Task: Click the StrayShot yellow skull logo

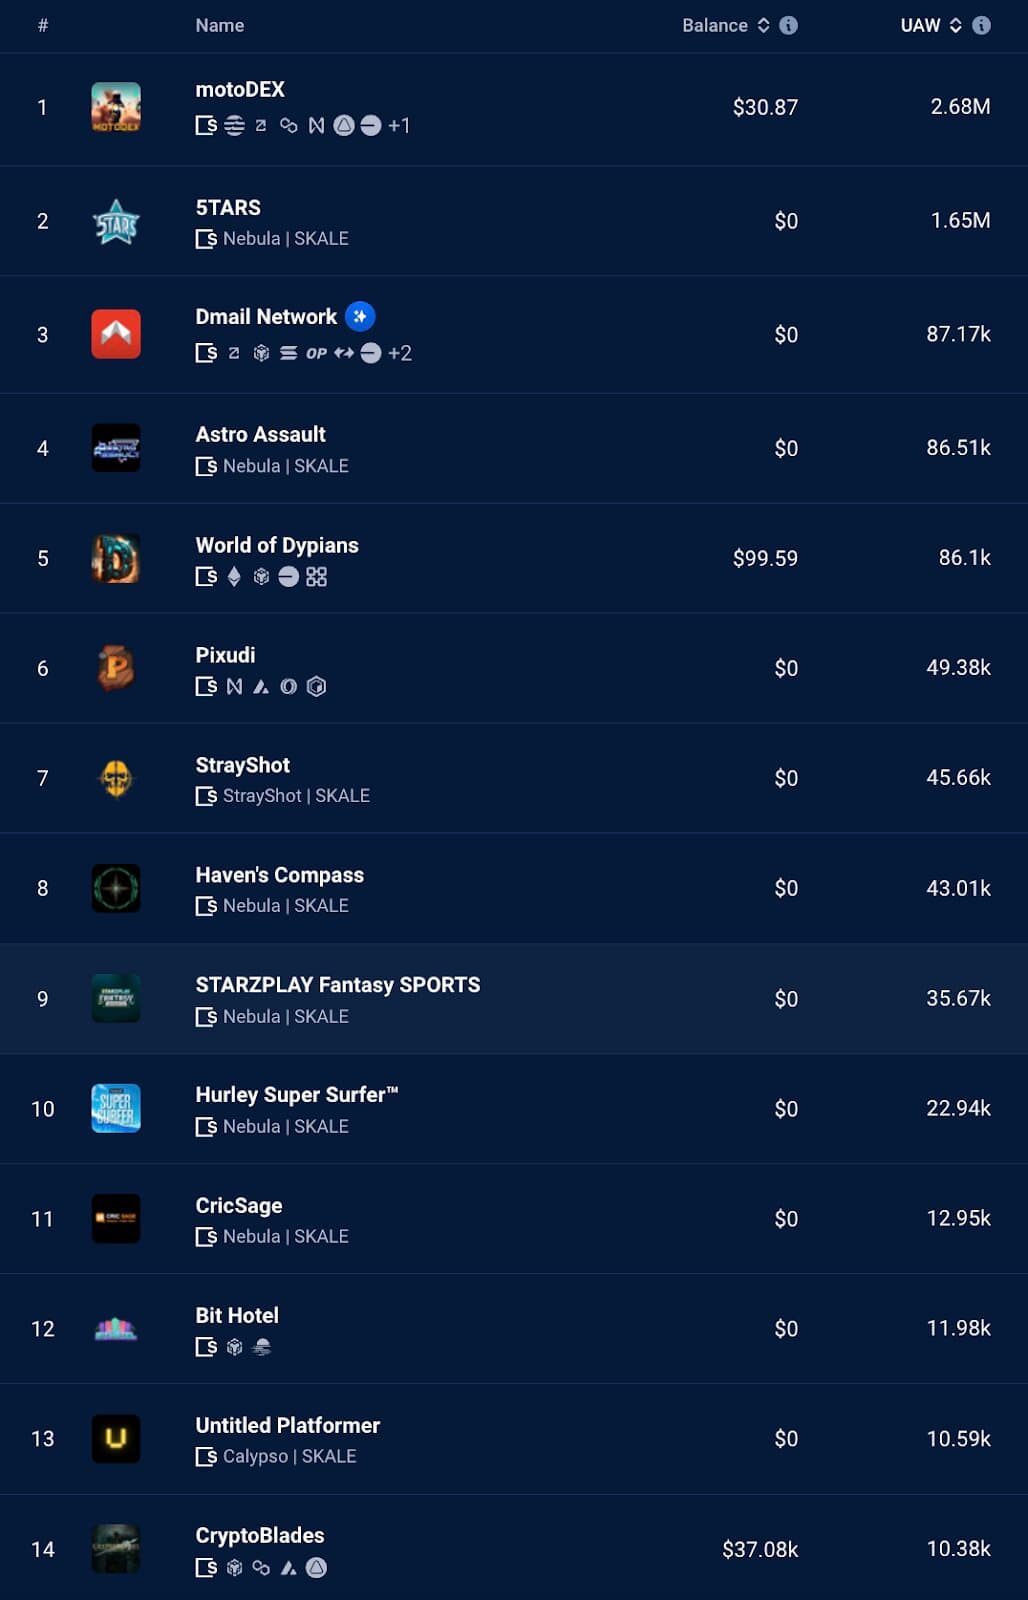Action: coord(116,778)
